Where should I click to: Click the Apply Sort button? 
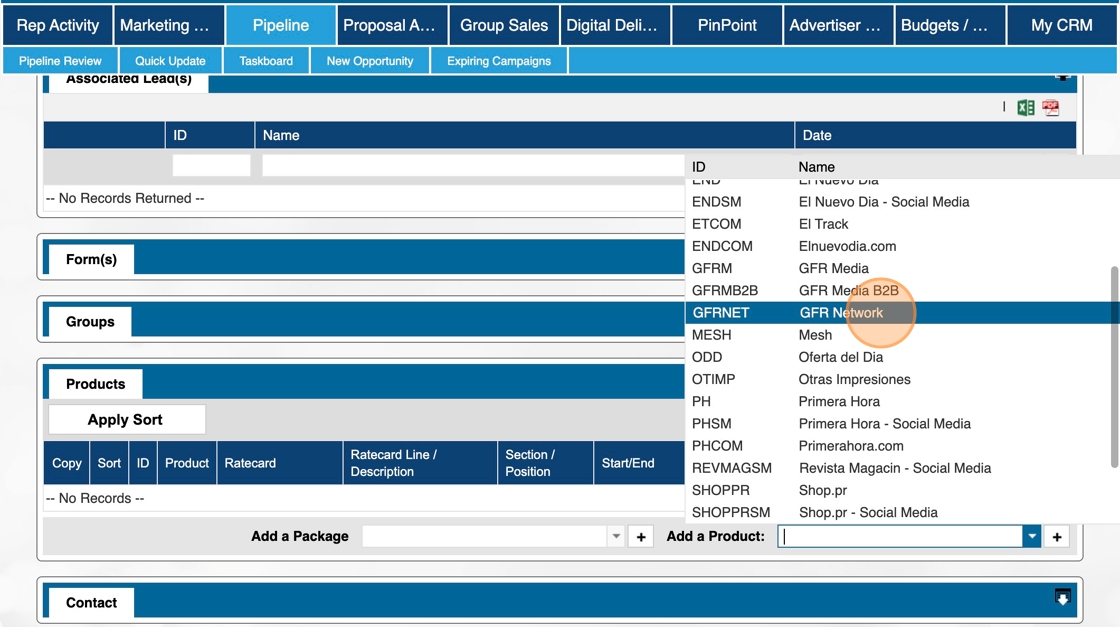point(126,419)
